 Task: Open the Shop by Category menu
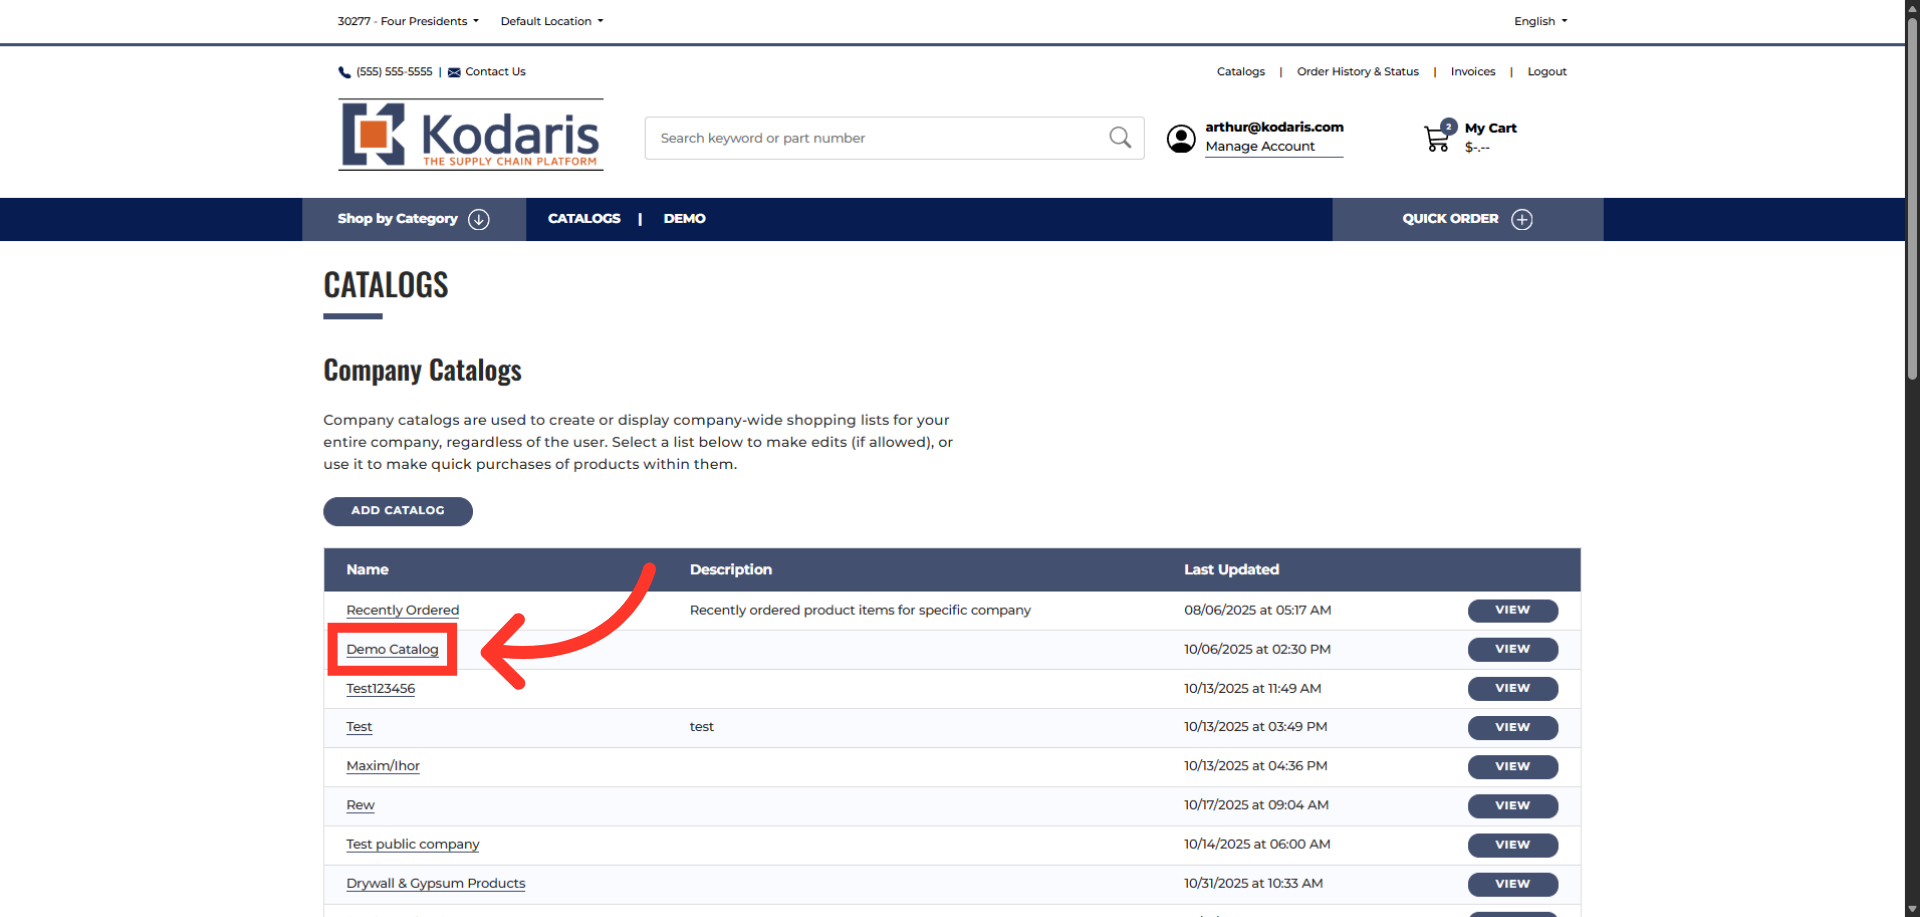(414, 219)
